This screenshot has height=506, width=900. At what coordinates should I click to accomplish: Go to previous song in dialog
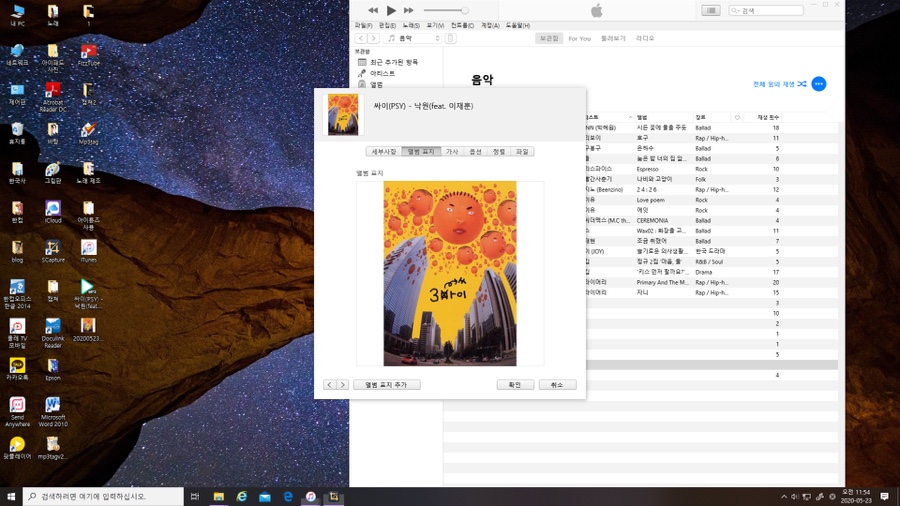pyautogui.click(x=329, y=385)
